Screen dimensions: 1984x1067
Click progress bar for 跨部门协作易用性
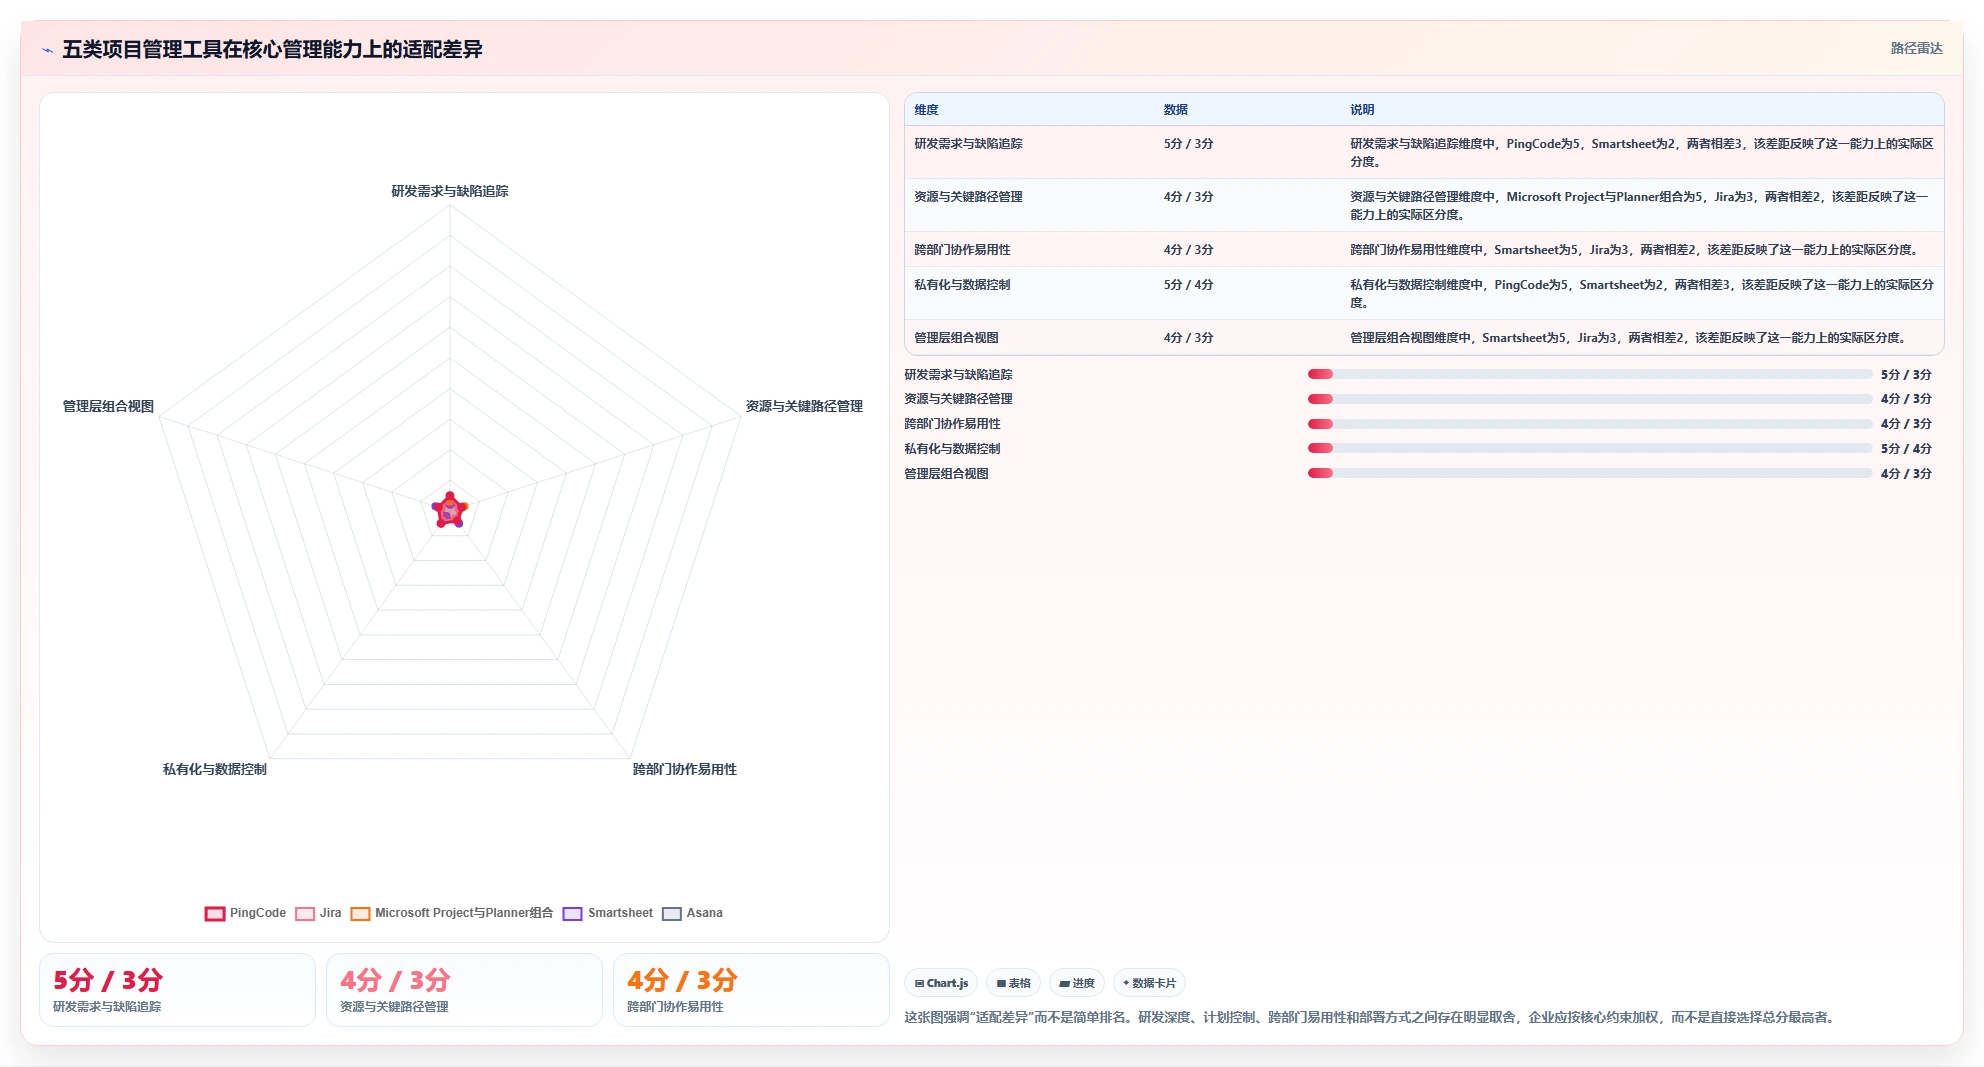(x=1590, y=424)
